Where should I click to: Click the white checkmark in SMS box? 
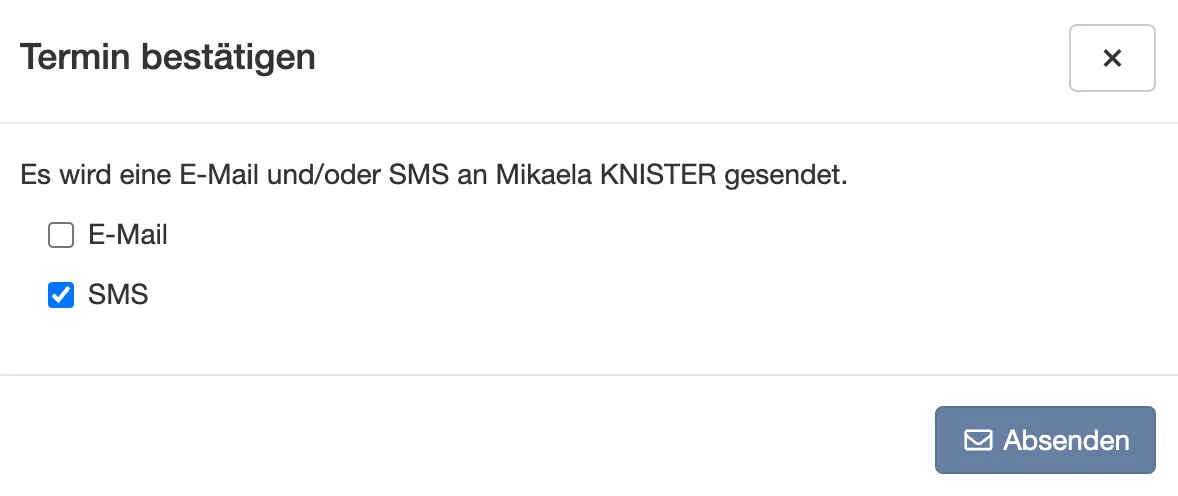[61, 295]
